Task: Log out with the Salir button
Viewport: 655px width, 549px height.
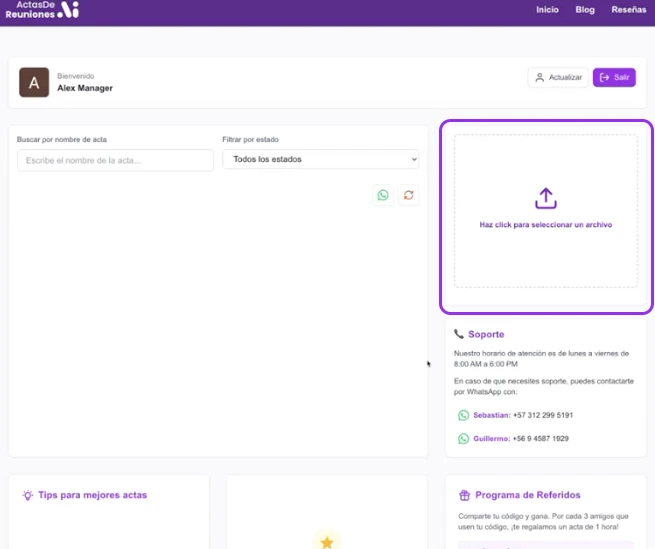Action: pyautogui.click(x=614, y=77)
